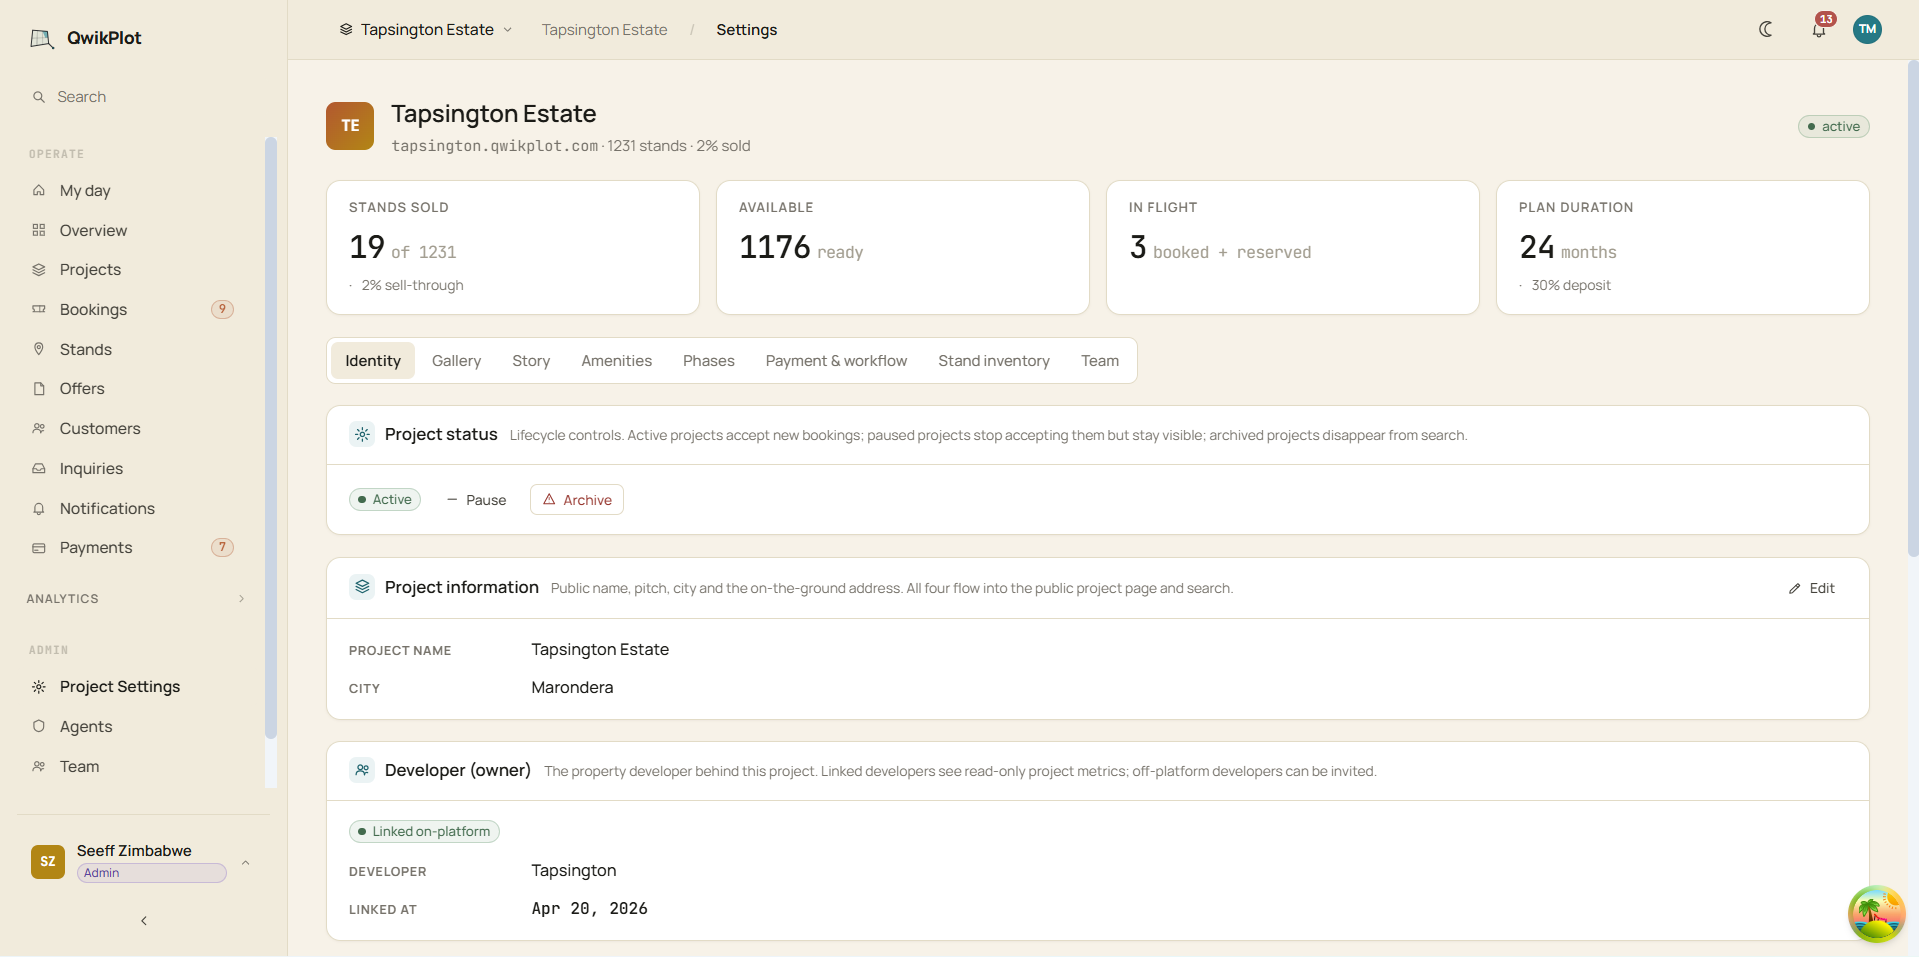Screen dimensions: 1919x957
Task: Click the Projects layers icon
Action: pyautogui.click(x=39, y=270)
